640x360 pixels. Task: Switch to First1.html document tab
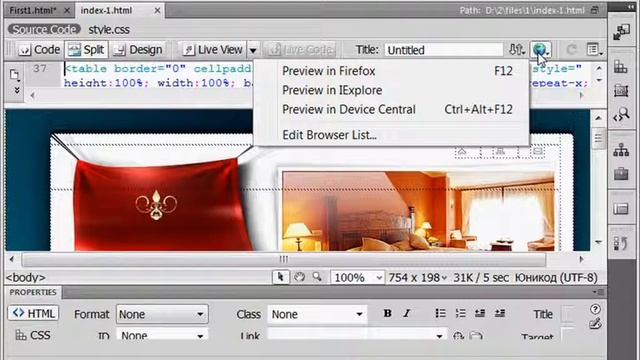pos(33,11)
